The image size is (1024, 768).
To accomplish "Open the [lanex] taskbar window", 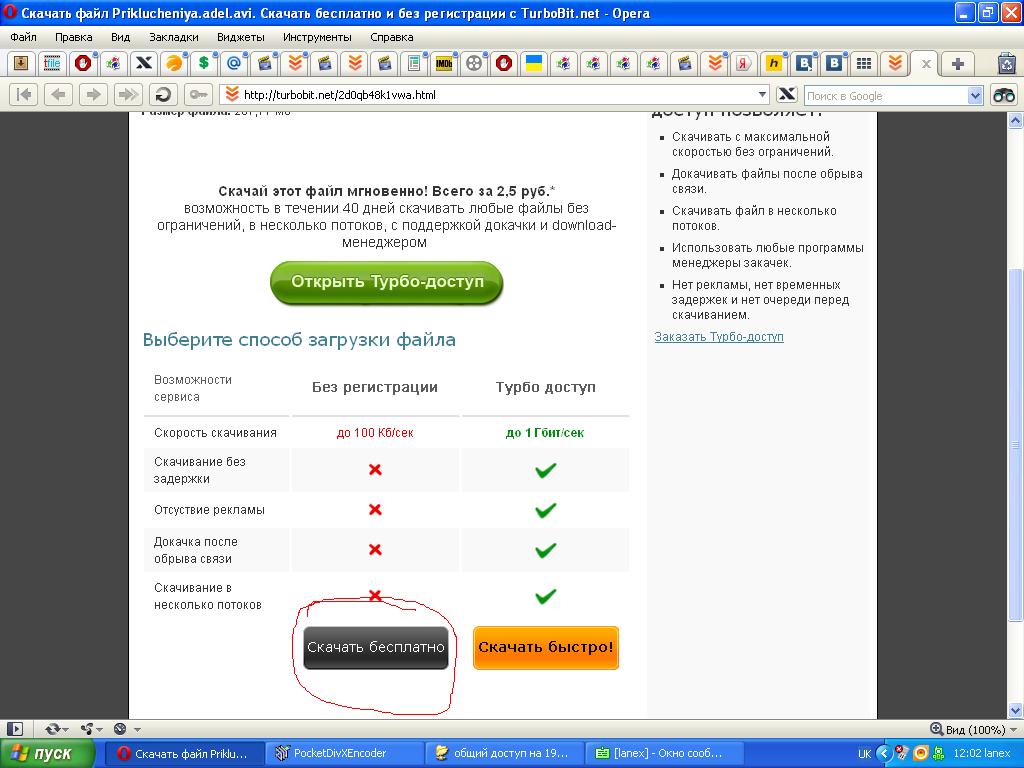I will [664, 754].
